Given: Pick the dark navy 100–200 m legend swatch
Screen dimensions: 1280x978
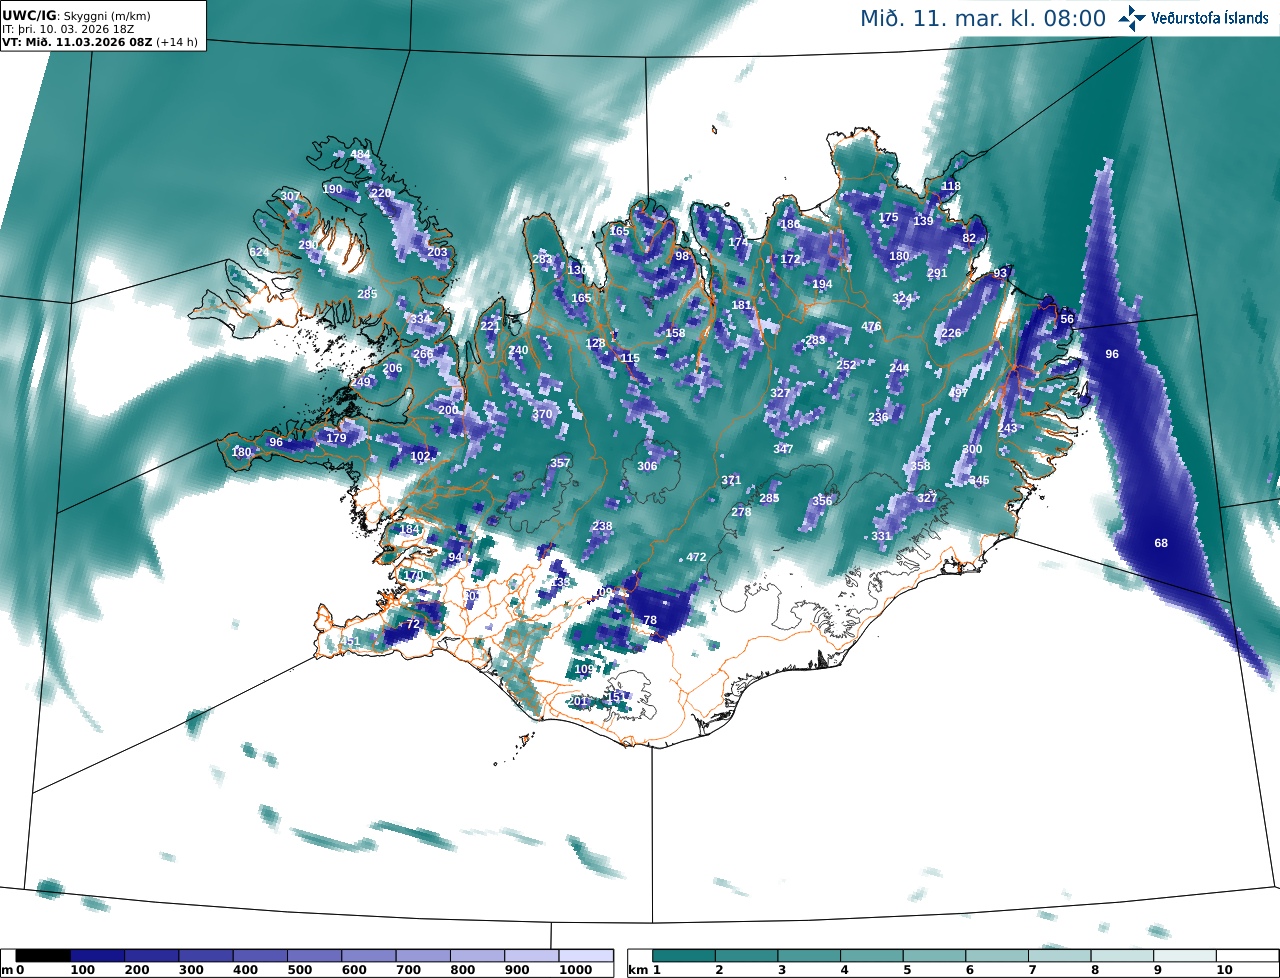Looking at the screenshot, I should pos(97,956).
